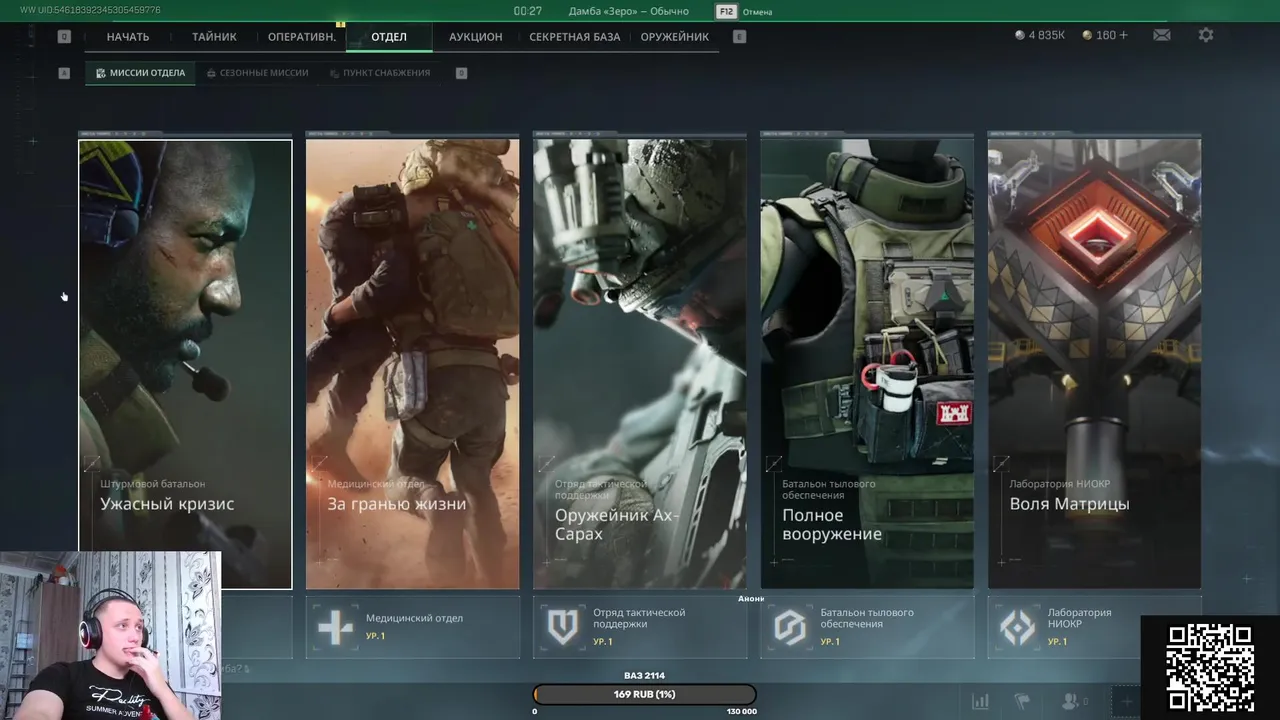Click the Medical Department cross icon
Image resolution: width=1280 pixels, height=720 pixels.
click(x=335, y=628)
